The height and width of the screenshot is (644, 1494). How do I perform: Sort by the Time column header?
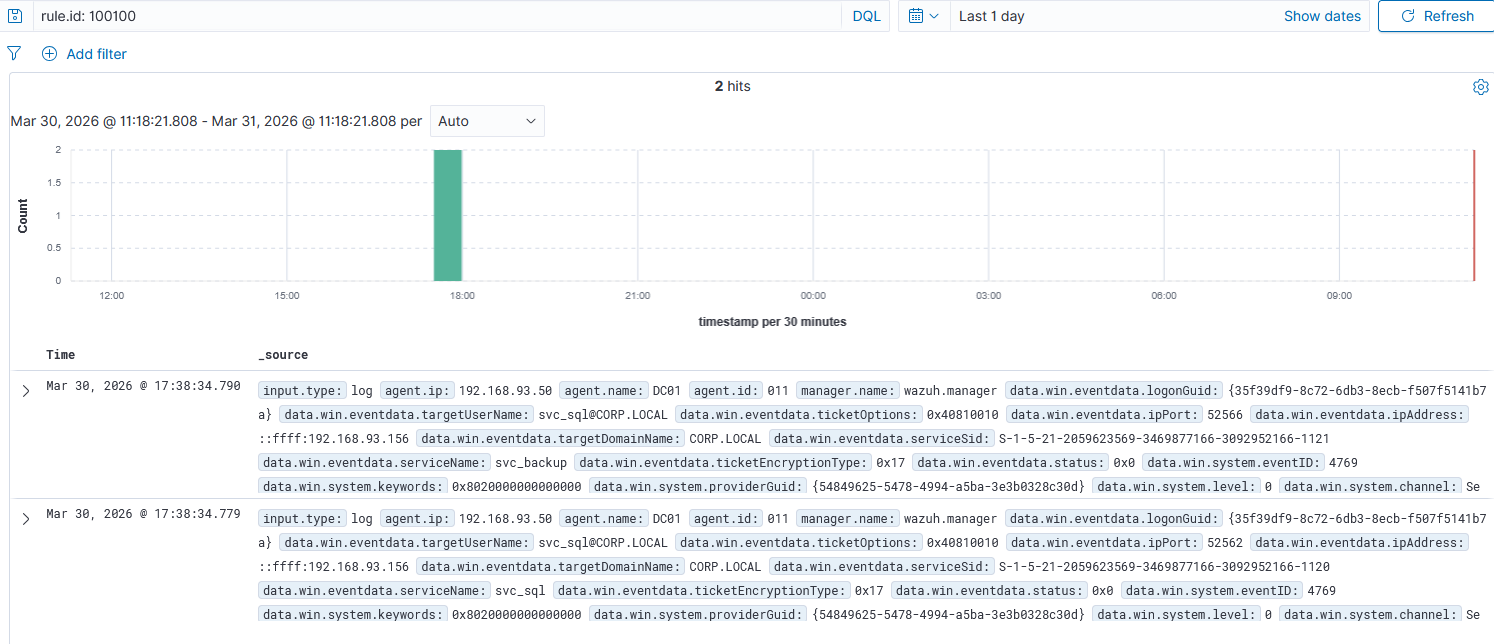pyautogui.click(x=60, y=355)
